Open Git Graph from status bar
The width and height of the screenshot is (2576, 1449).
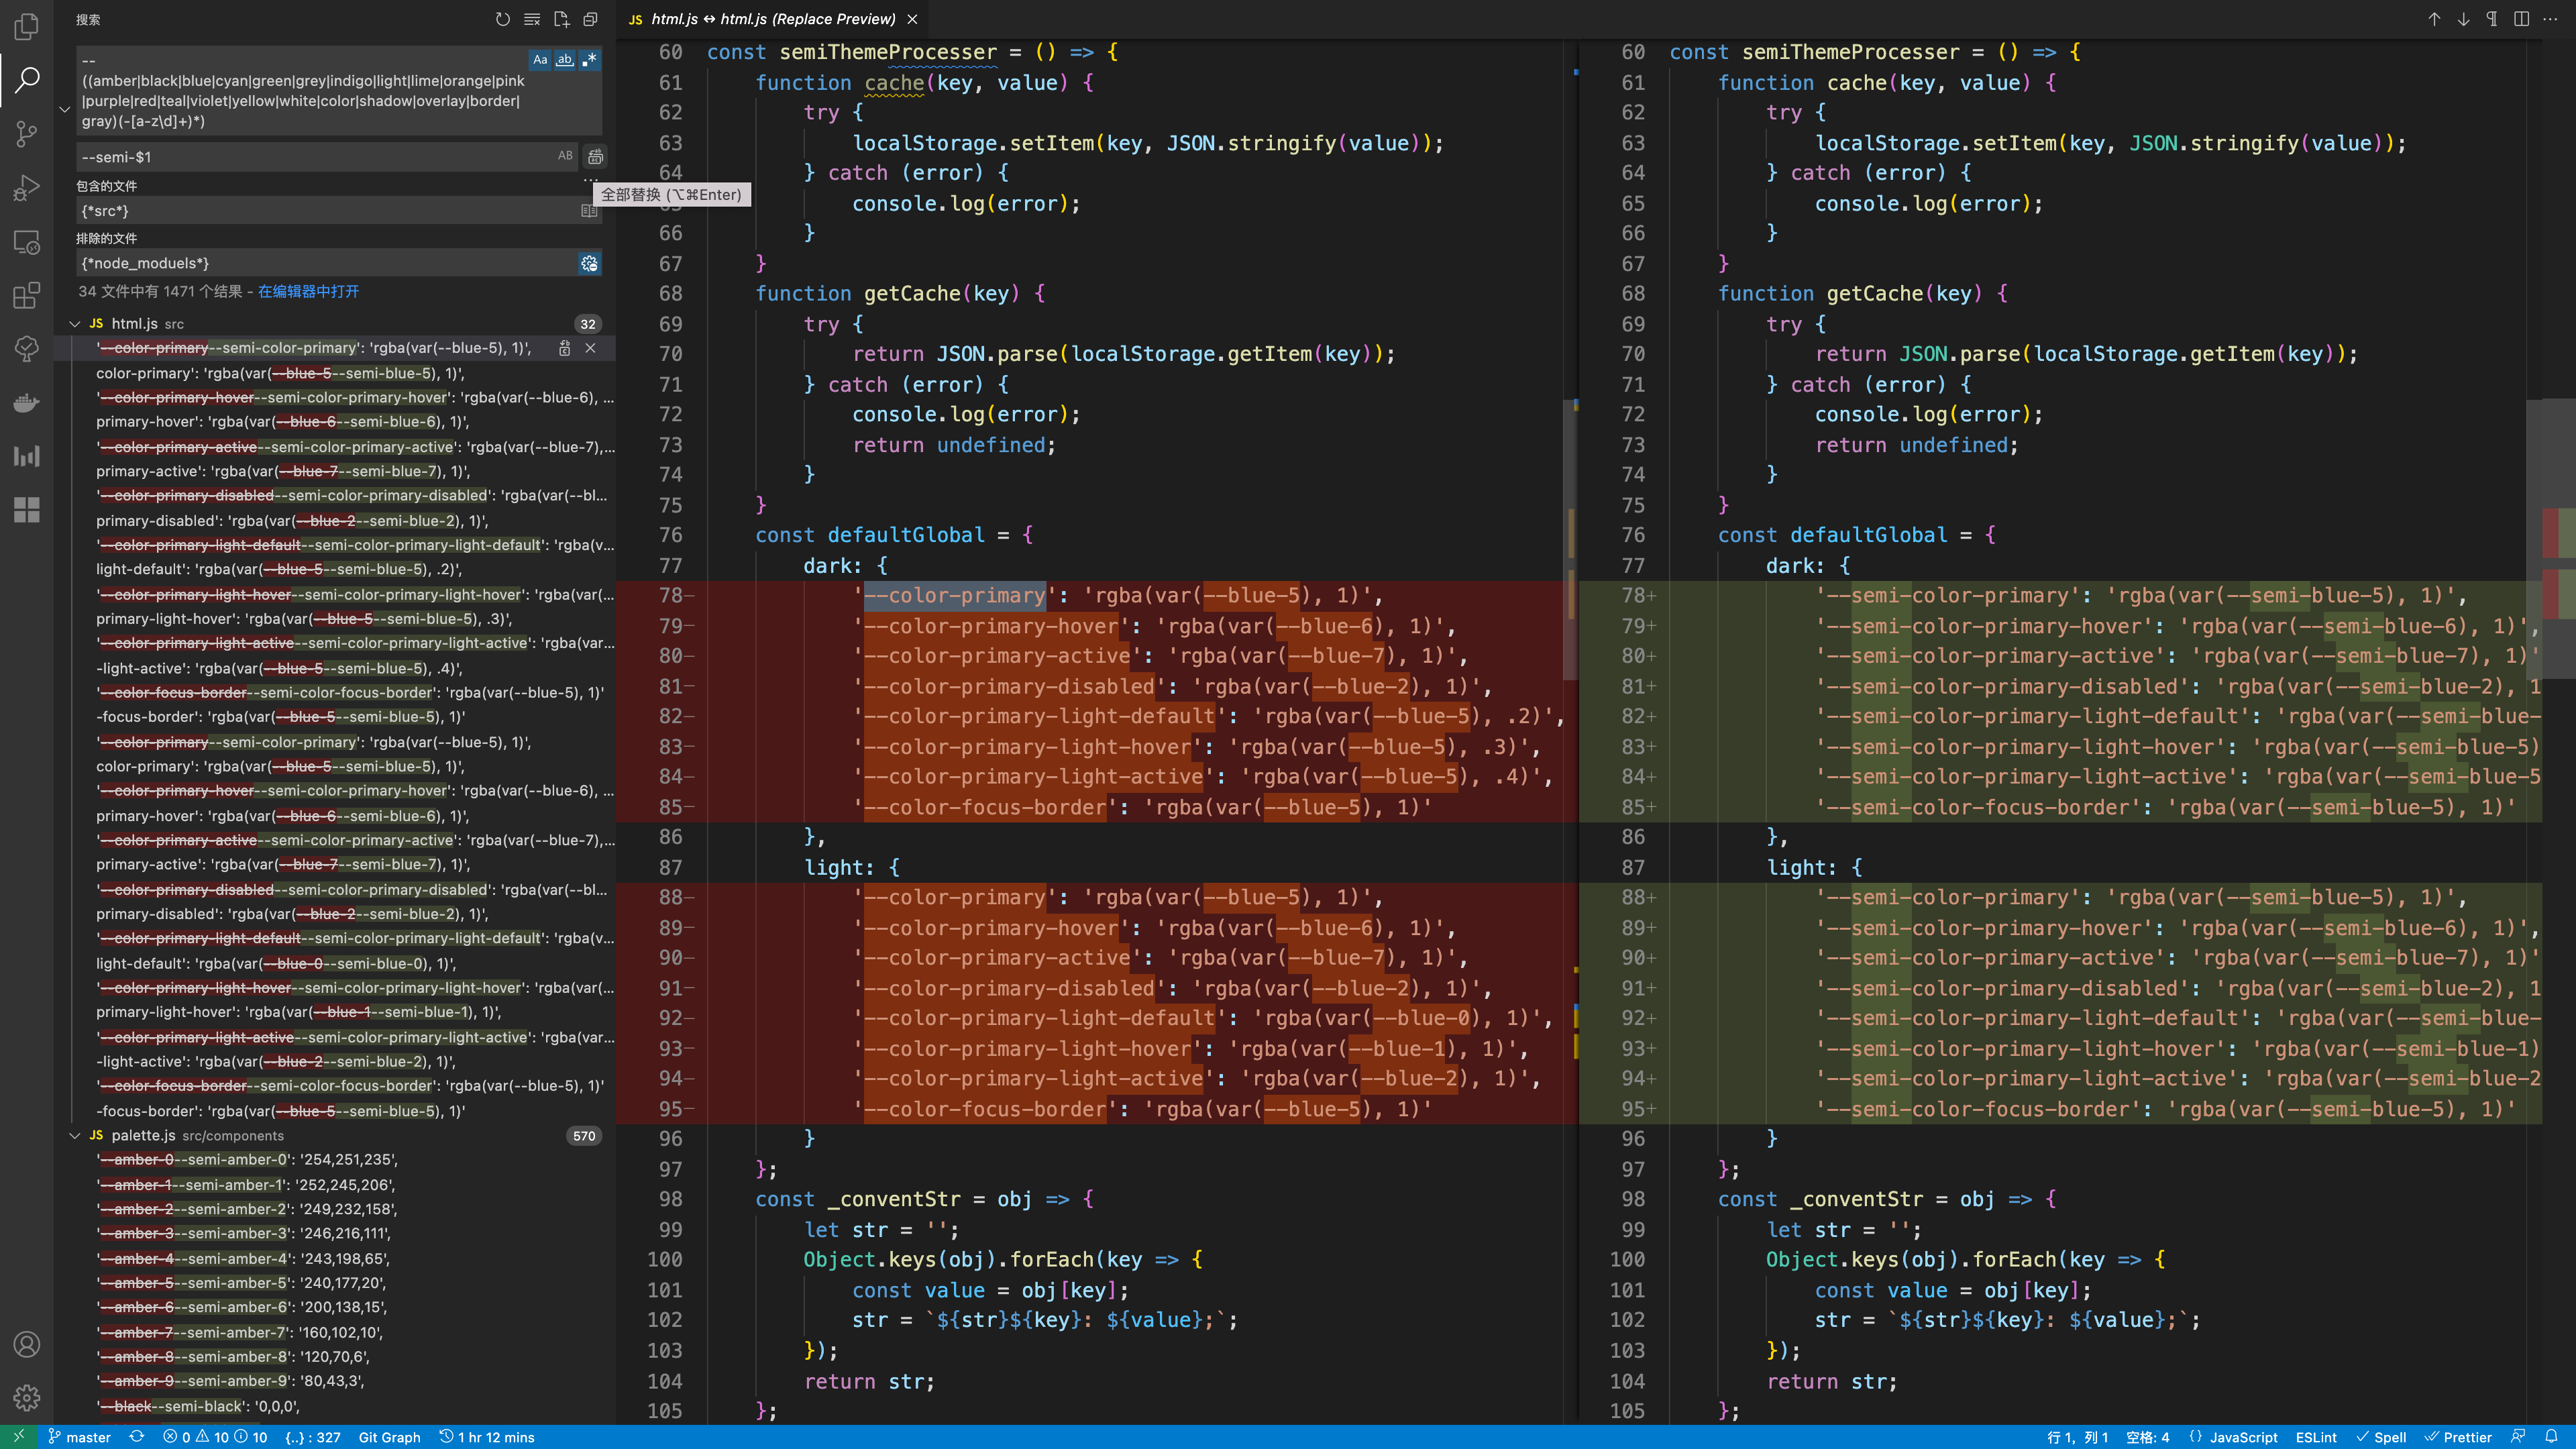(x=389, y=1437)
